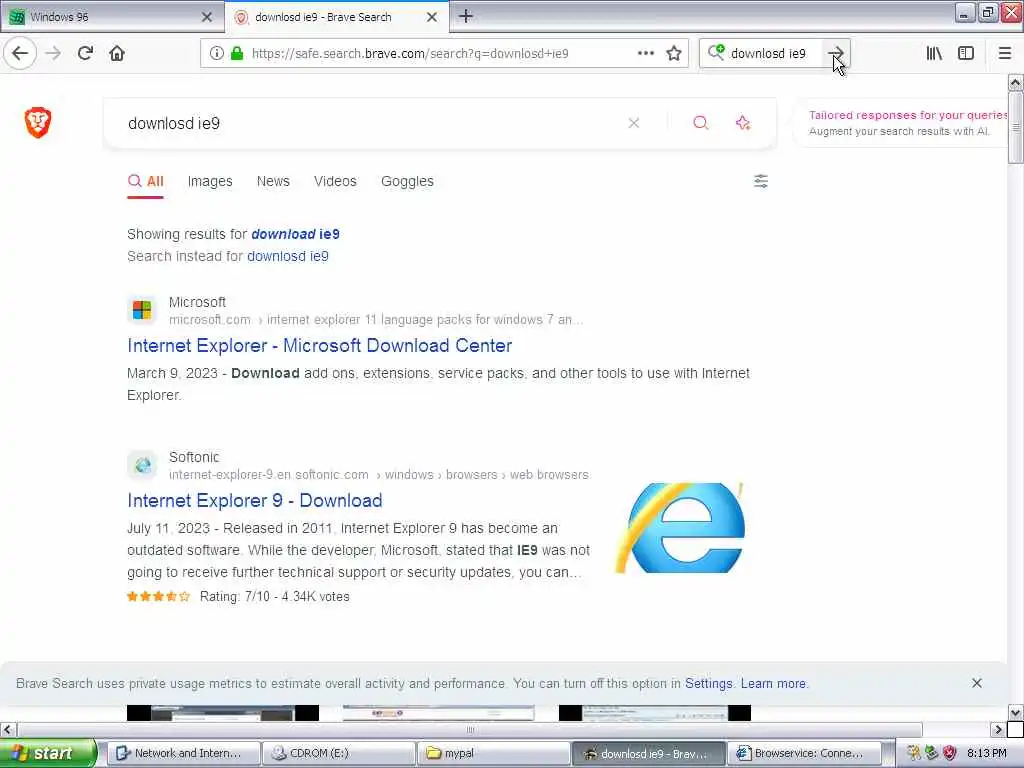This screenshot has width=1024, height=768.
Task: Open the Library bookmarks icon
Action: click(934, 54)
